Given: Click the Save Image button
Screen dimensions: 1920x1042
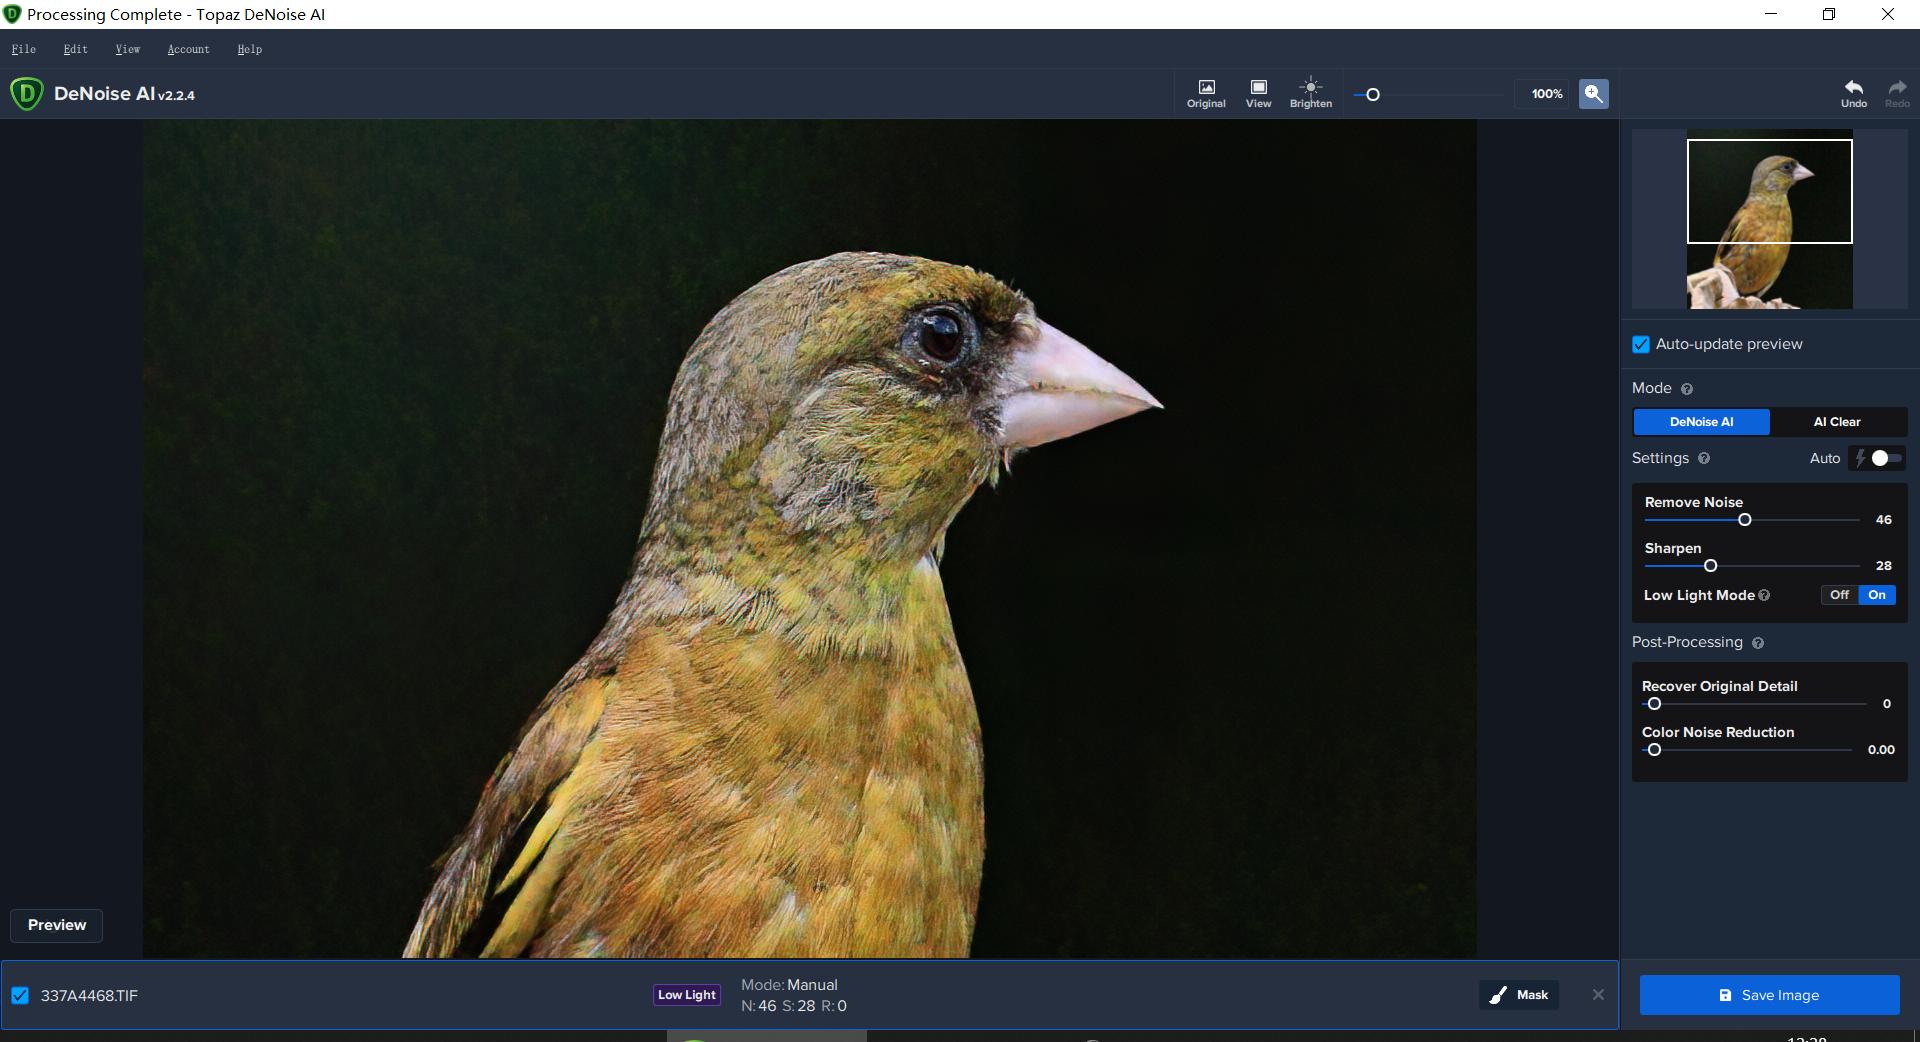Looking at the screenshot, I should tap(1769, 995).
